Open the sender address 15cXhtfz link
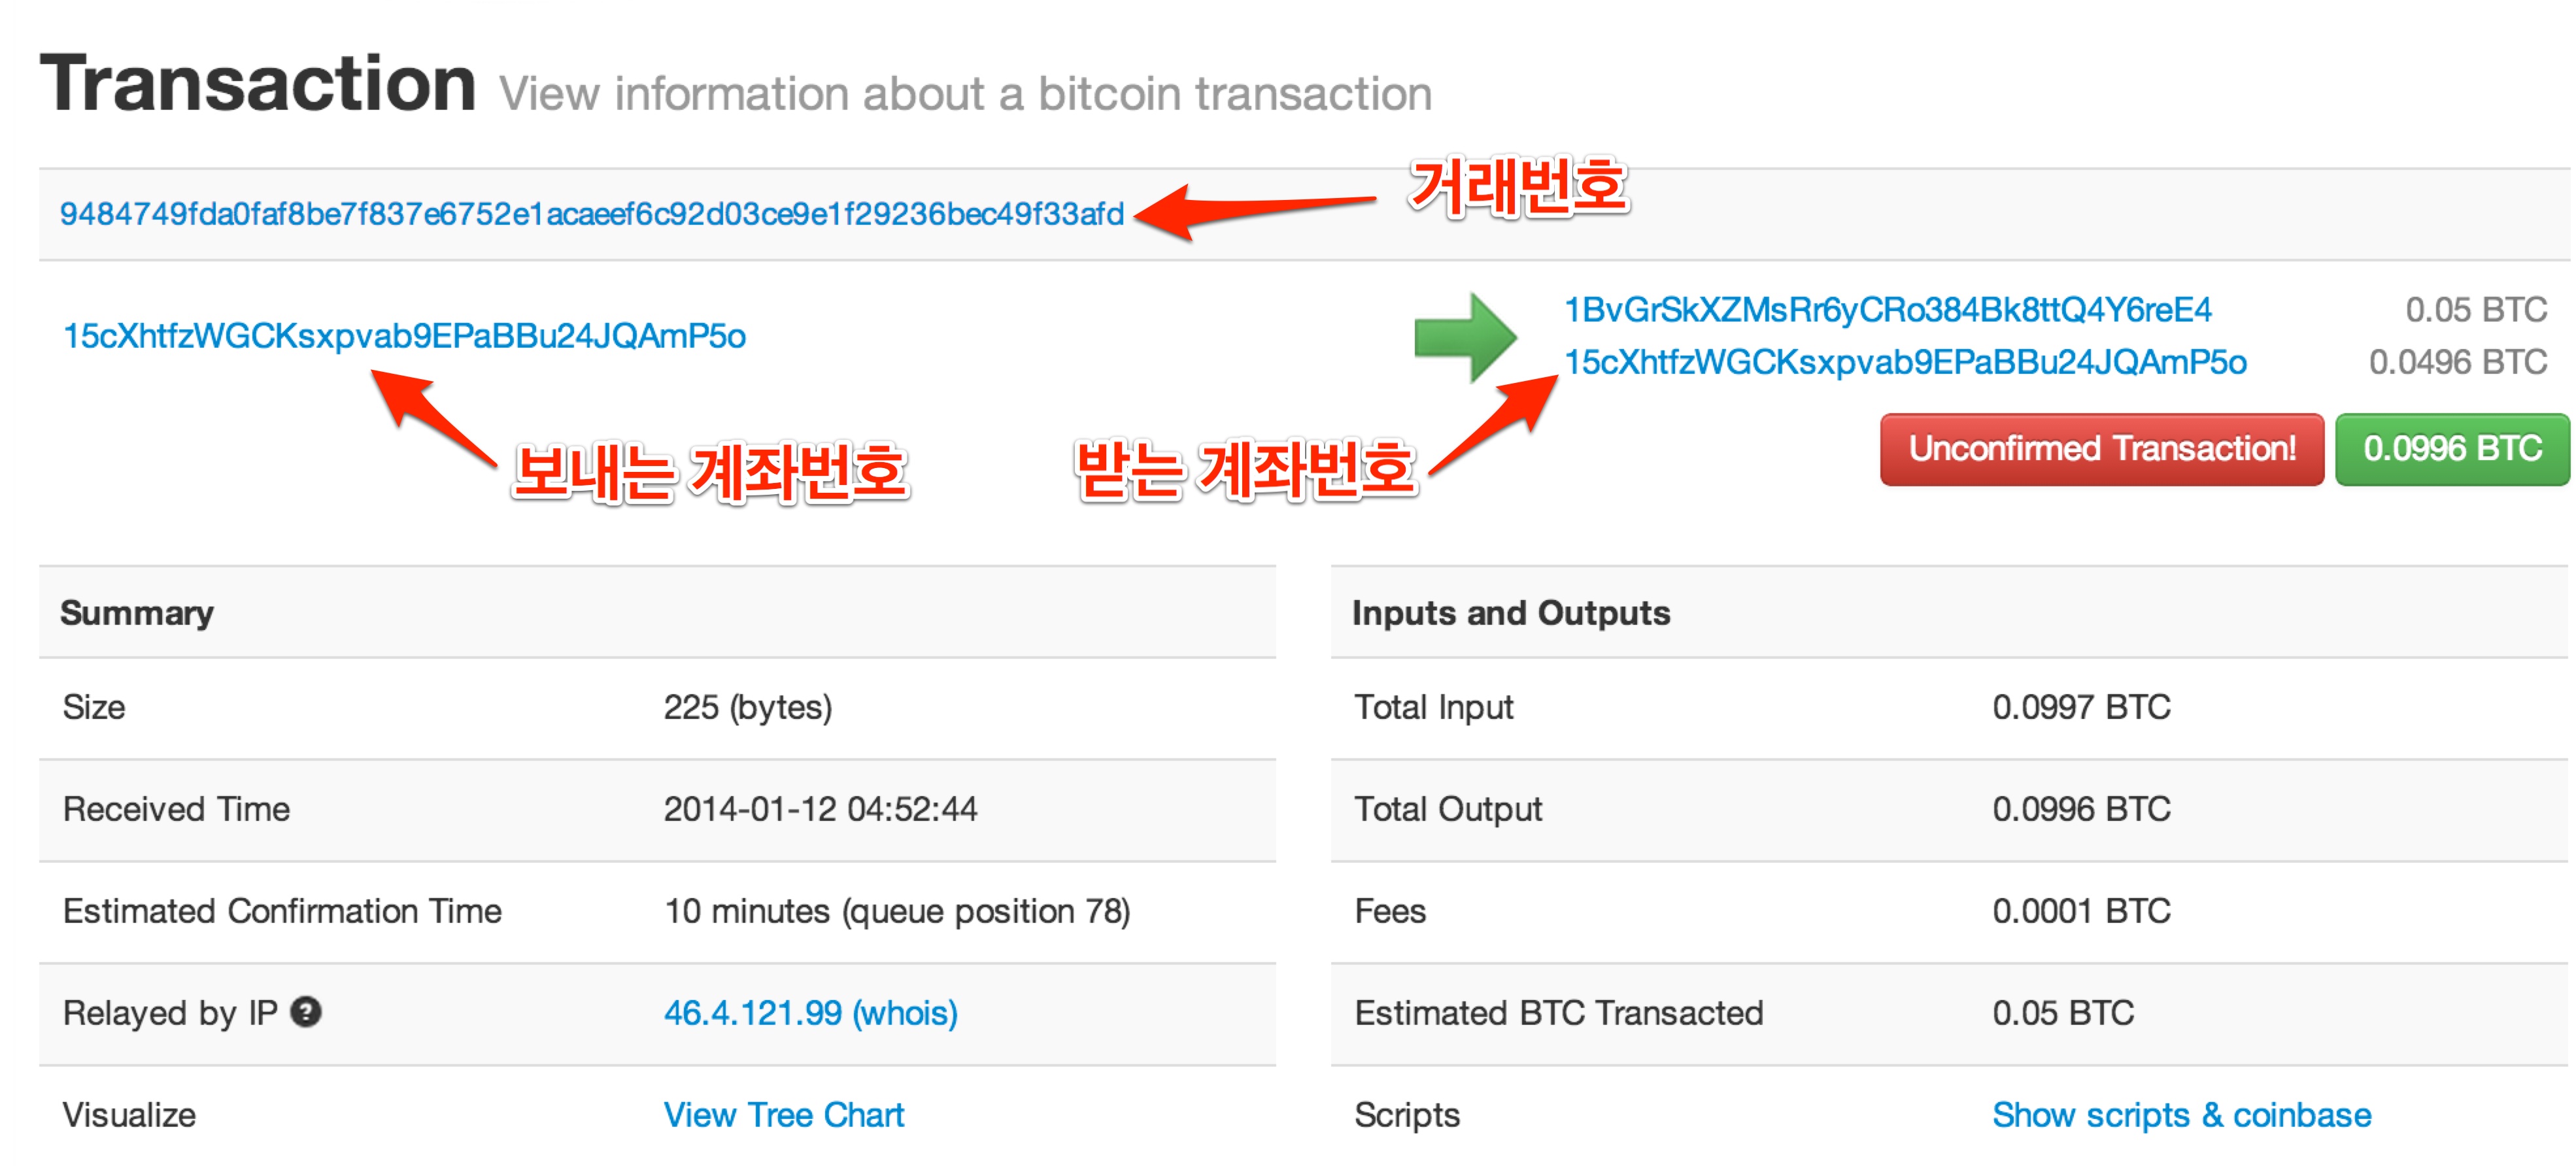2576x1166 pixels. (404, 336)
